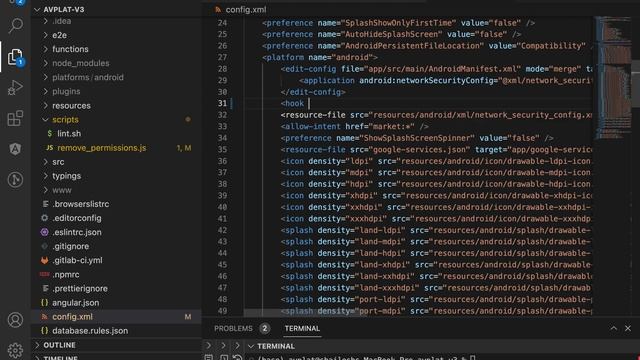640x360 pixels.
Task: Open lint.sh in the scripts folder
Action: (69, 133)
